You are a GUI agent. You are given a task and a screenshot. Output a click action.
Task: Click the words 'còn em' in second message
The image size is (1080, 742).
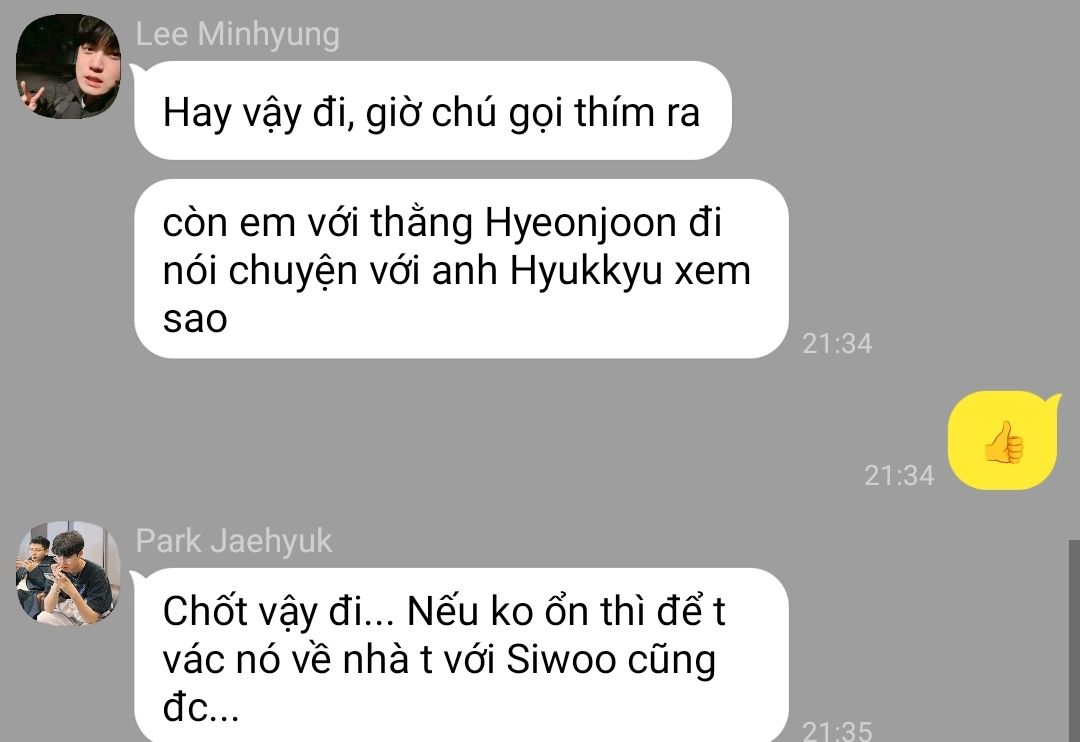(x=229, y=225)
